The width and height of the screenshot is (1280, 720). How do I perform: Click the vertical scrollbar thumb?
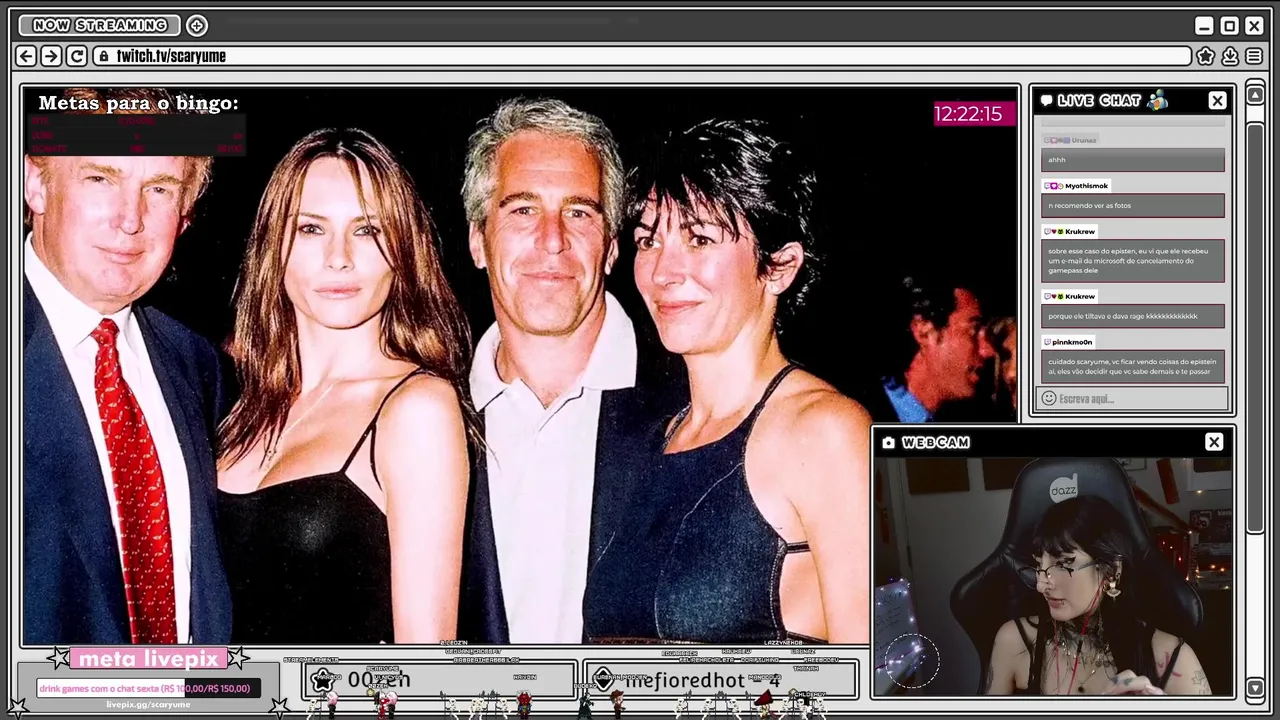(x=1255, y=330)
